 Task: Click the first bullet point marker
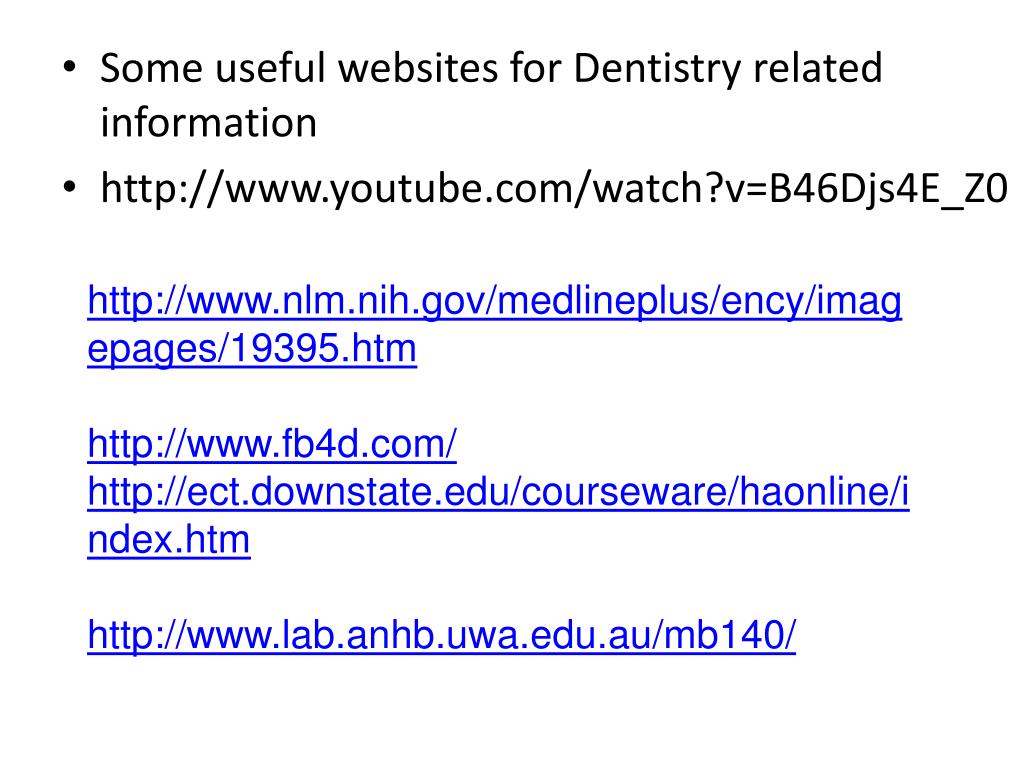point(69,67)
